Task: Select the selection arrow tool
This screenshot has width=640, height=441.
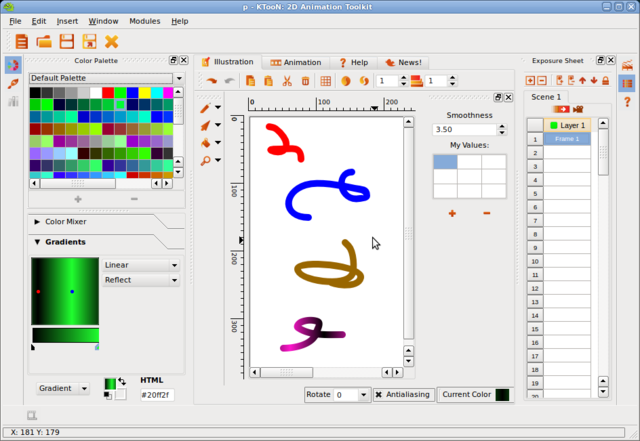Action: pyautogui.click(x=205, y=125)
